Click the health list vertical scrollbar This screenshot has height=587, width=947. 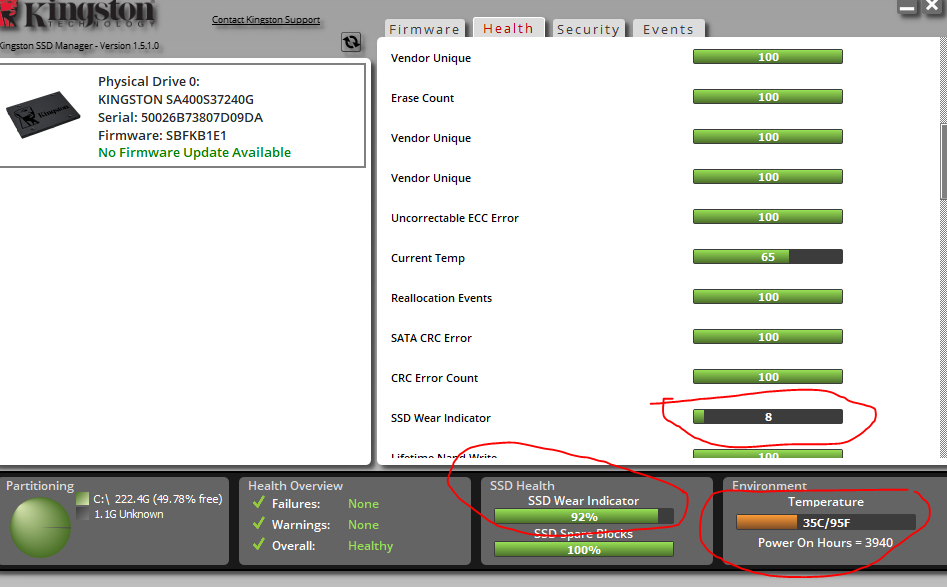943,161
